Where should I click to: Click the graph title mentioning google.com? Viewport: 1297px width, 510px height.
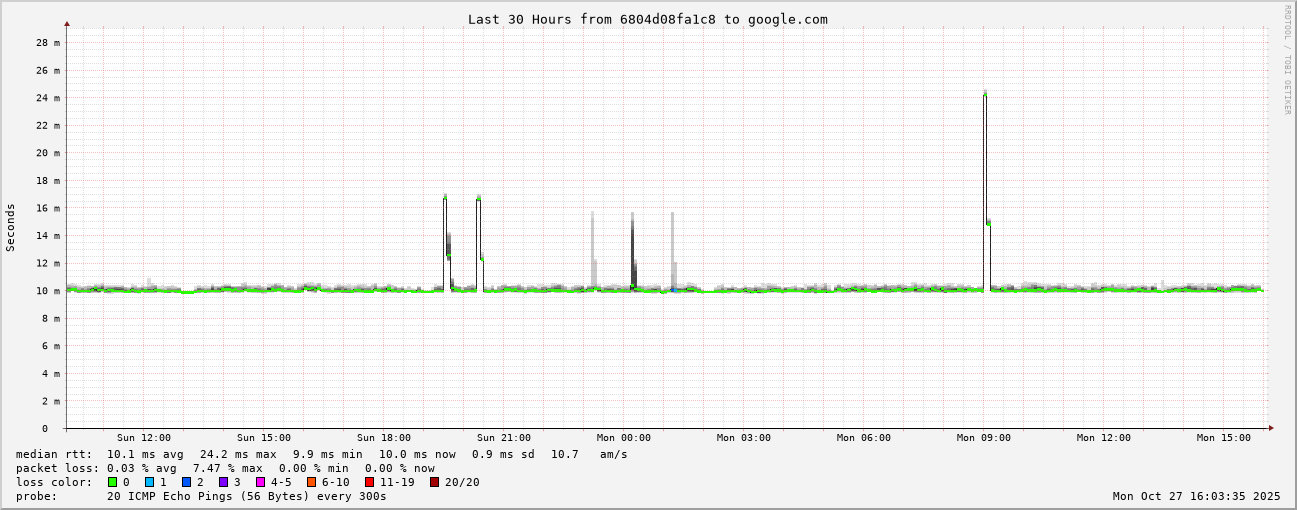[x=648, y=19]
